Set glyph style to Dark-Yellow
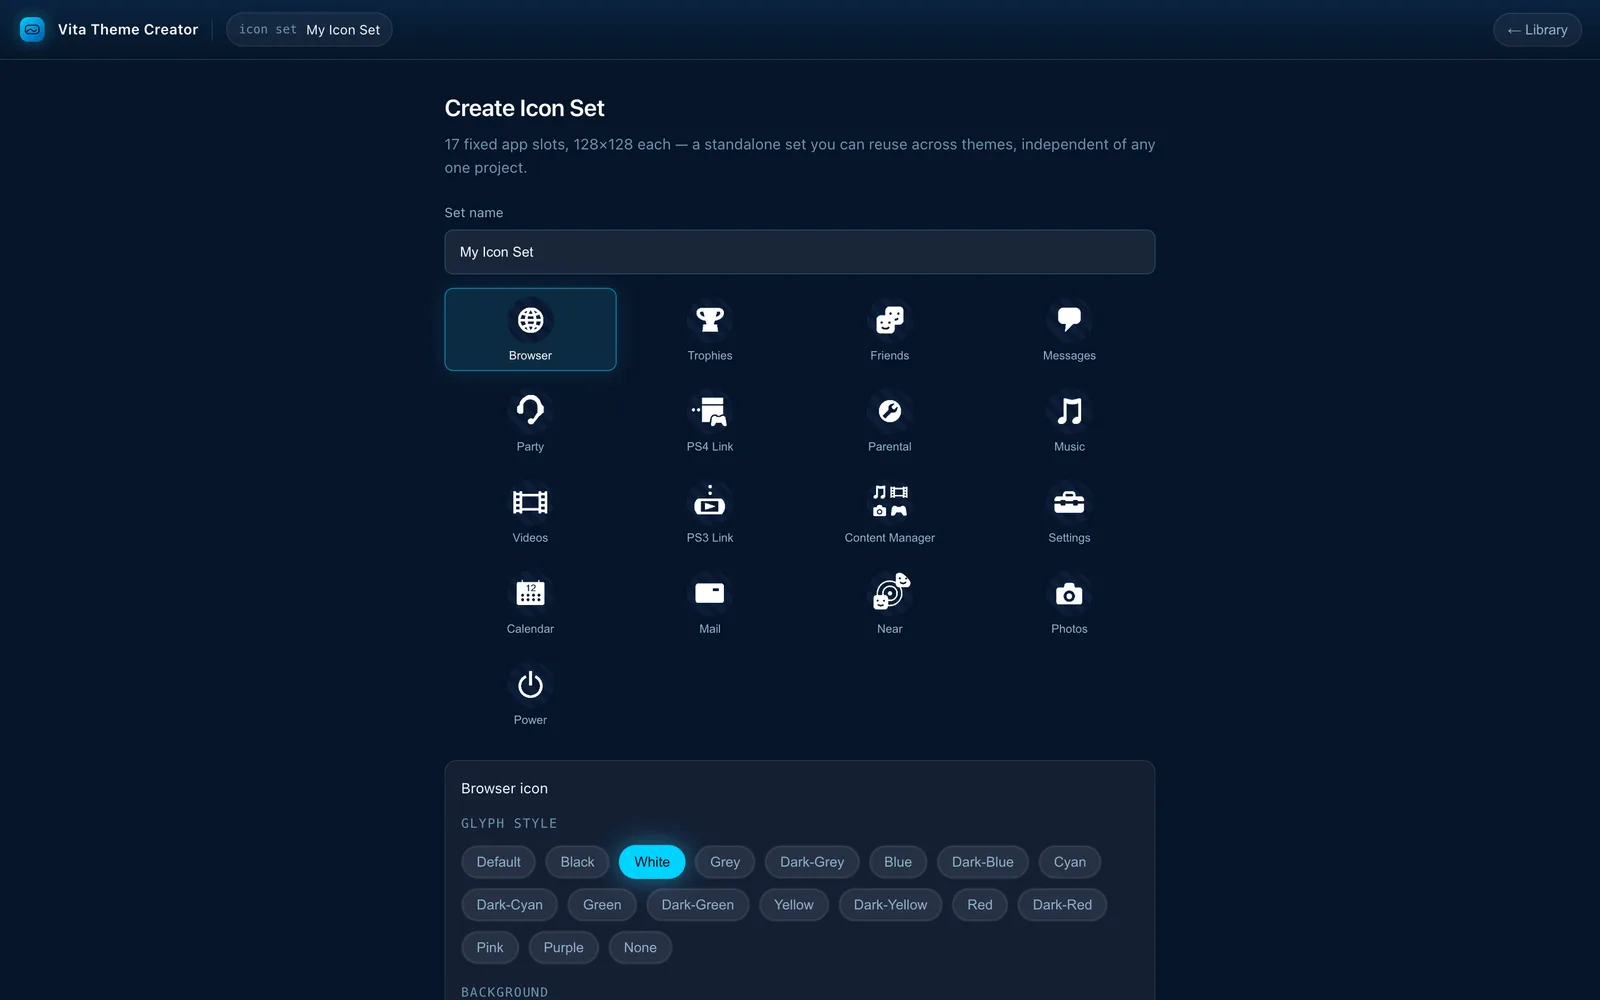 (x=890, y=905)
